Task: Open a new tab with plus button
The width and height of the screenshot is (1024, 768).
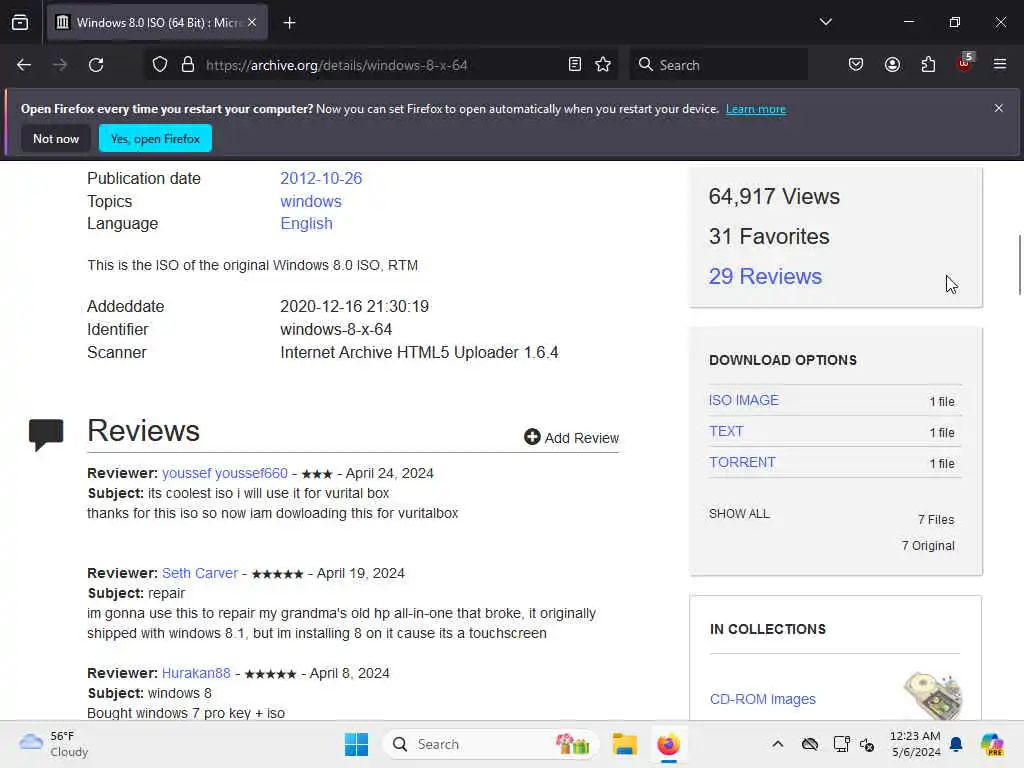Action: pos(289,23)
